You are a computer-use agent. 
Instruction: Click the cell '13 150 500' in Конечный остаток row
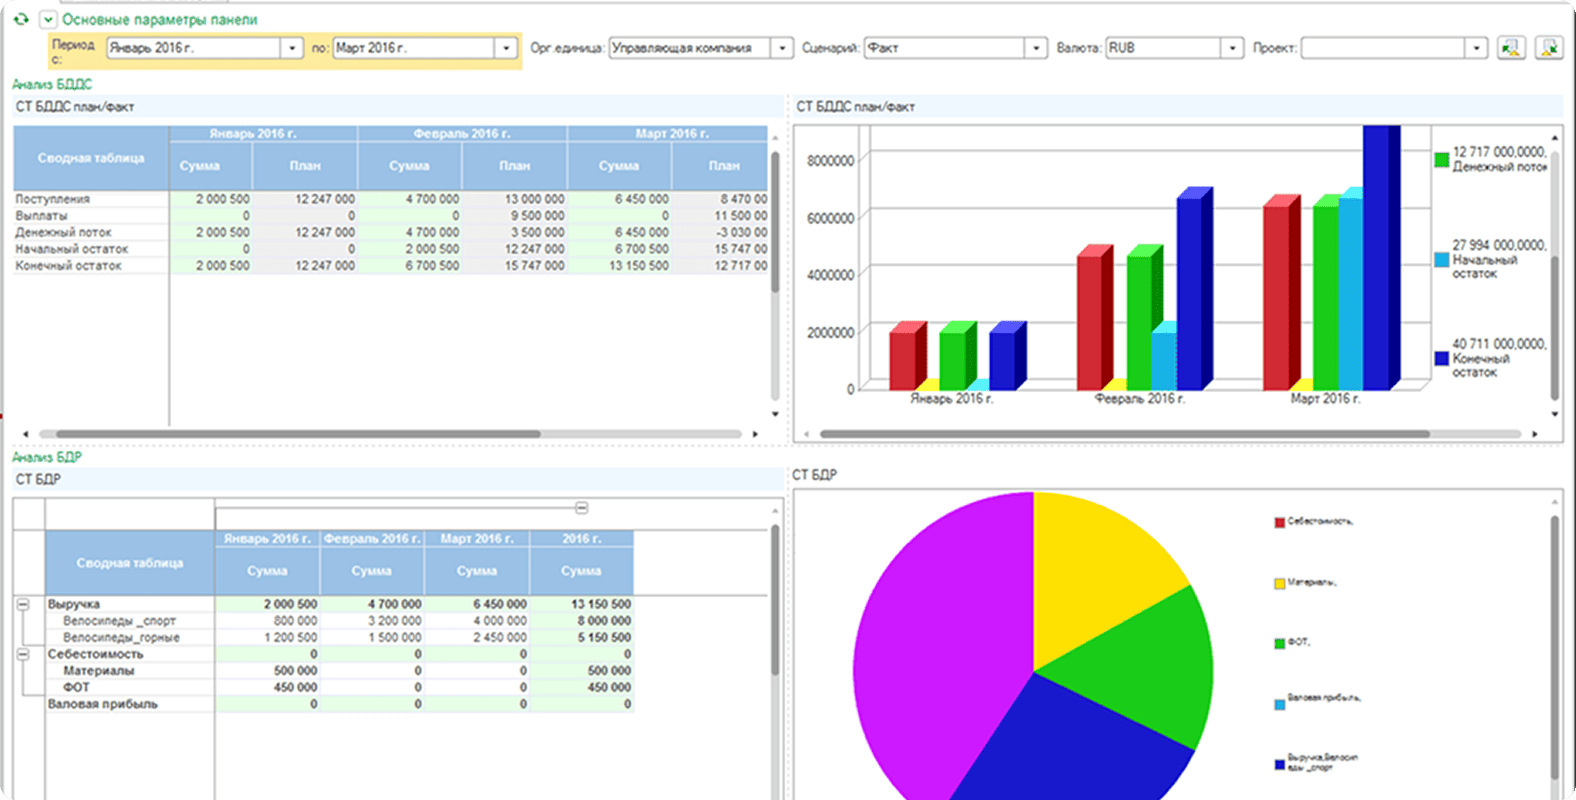[x=620, y=266]
